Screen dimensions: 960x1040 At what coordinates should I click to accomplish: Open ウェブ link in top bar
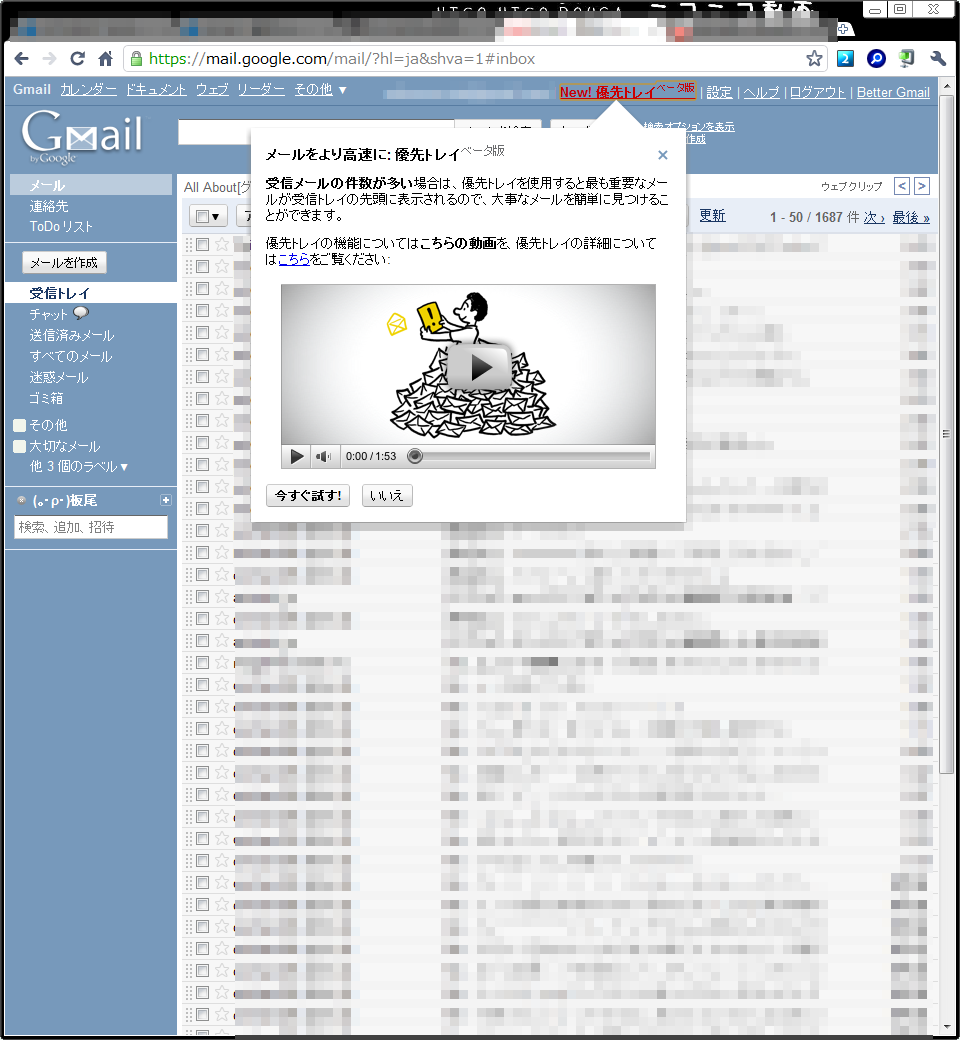(x=212, y=90)
